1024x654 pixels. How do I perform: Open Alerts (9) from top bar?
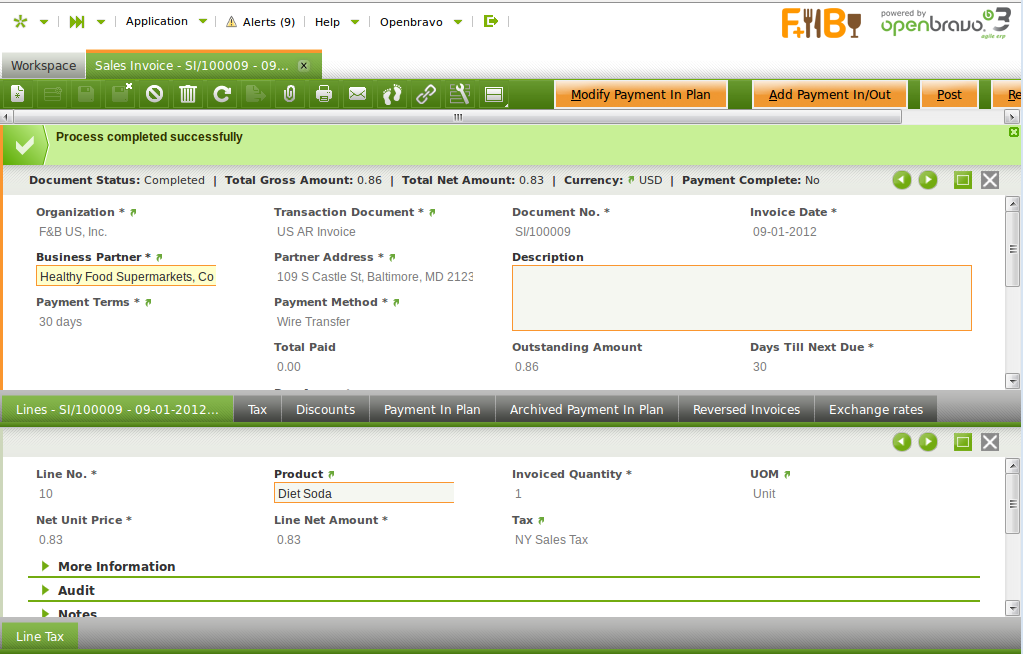point(260,21)
